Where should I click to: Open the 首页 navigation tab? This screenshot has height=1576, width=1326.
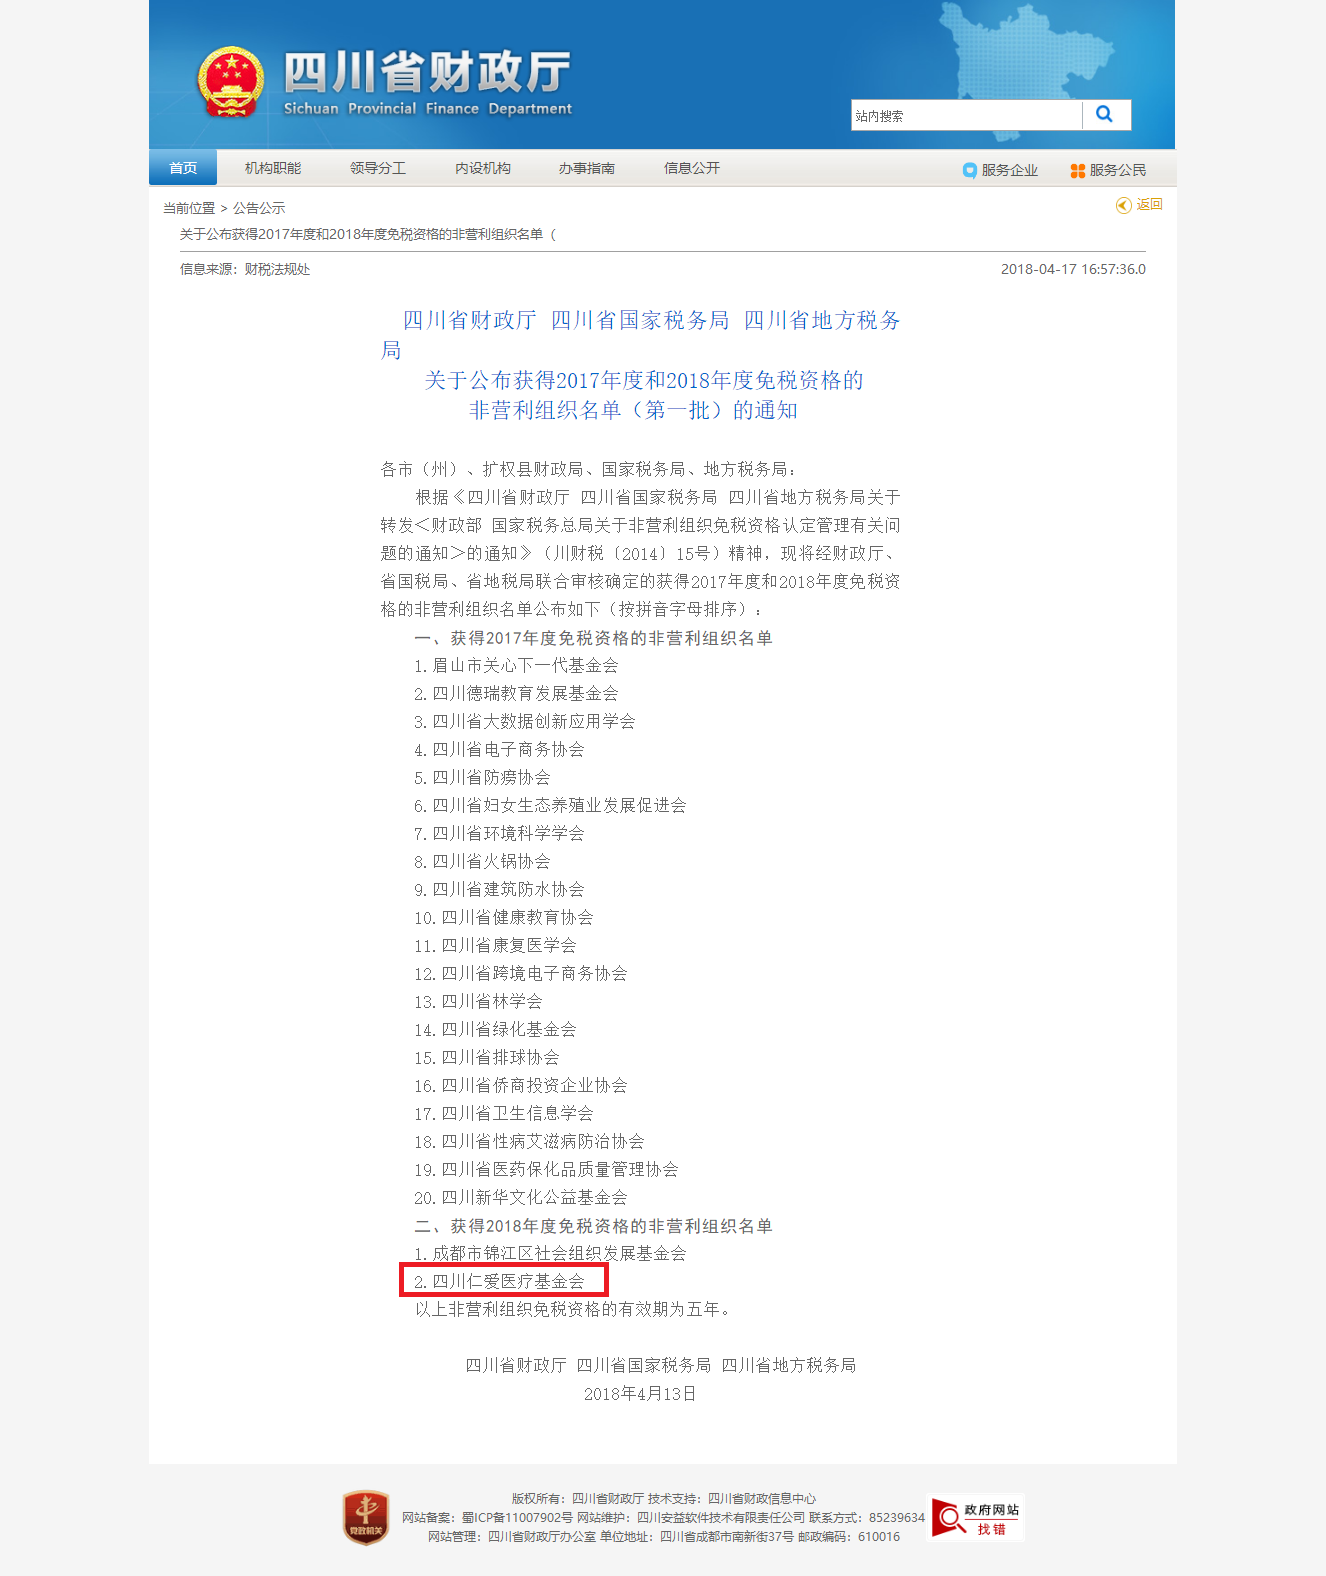click(x=183, y=168)
